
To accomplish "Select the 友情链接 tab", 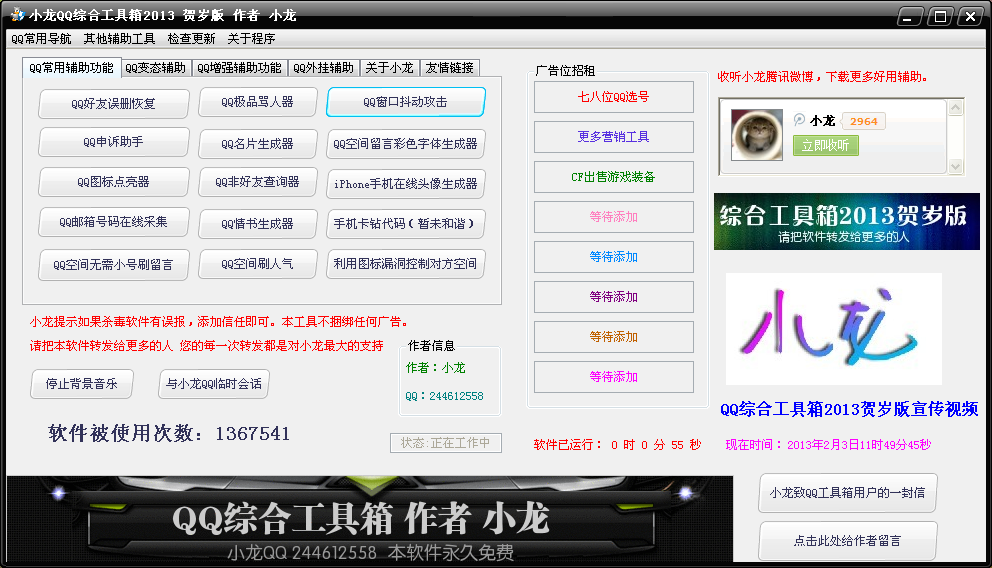I will click(x=450, y=68).
